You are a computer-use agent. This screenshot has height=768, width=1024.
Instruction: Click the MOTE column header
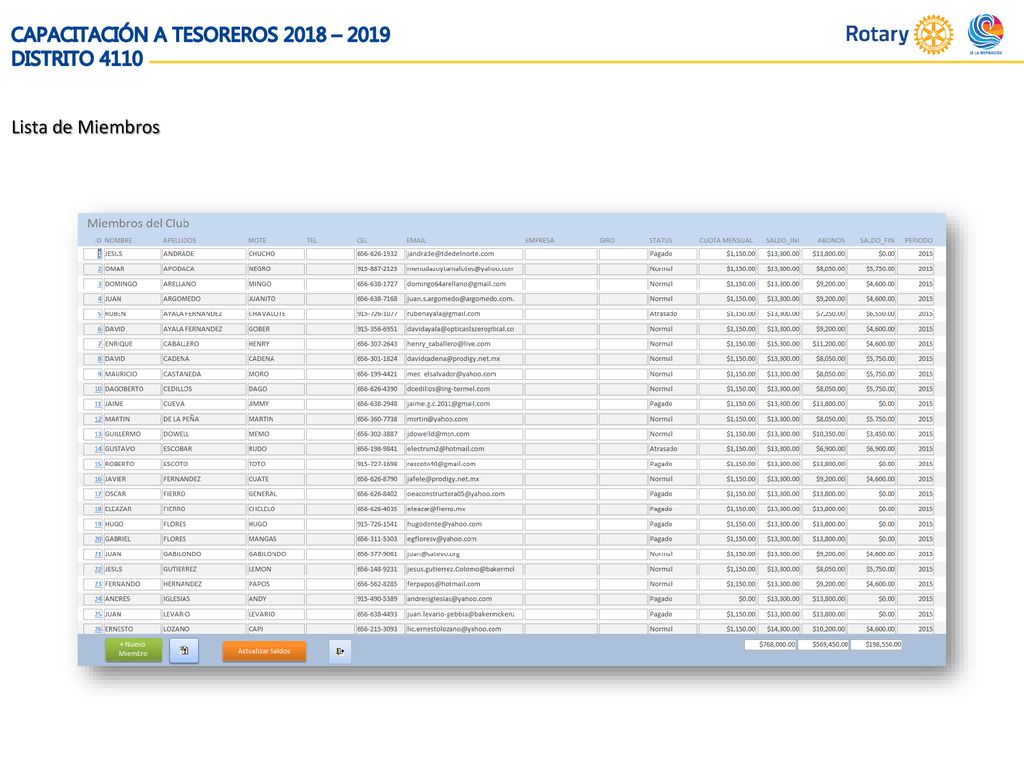coord(257,240)
